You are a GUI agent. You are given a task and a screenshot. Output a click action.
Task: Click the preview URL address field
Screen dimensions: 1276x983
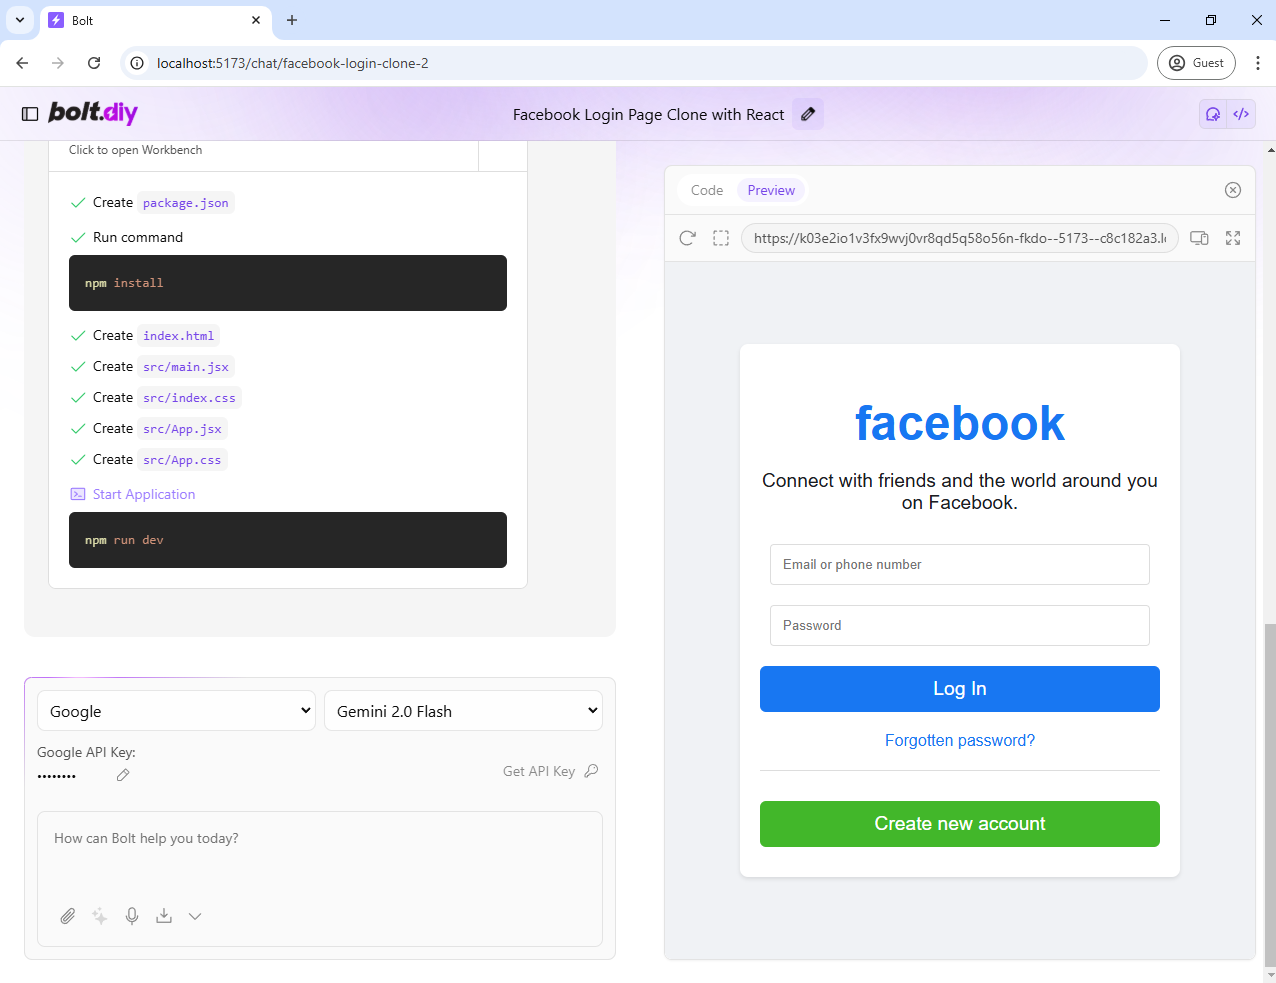960,238
